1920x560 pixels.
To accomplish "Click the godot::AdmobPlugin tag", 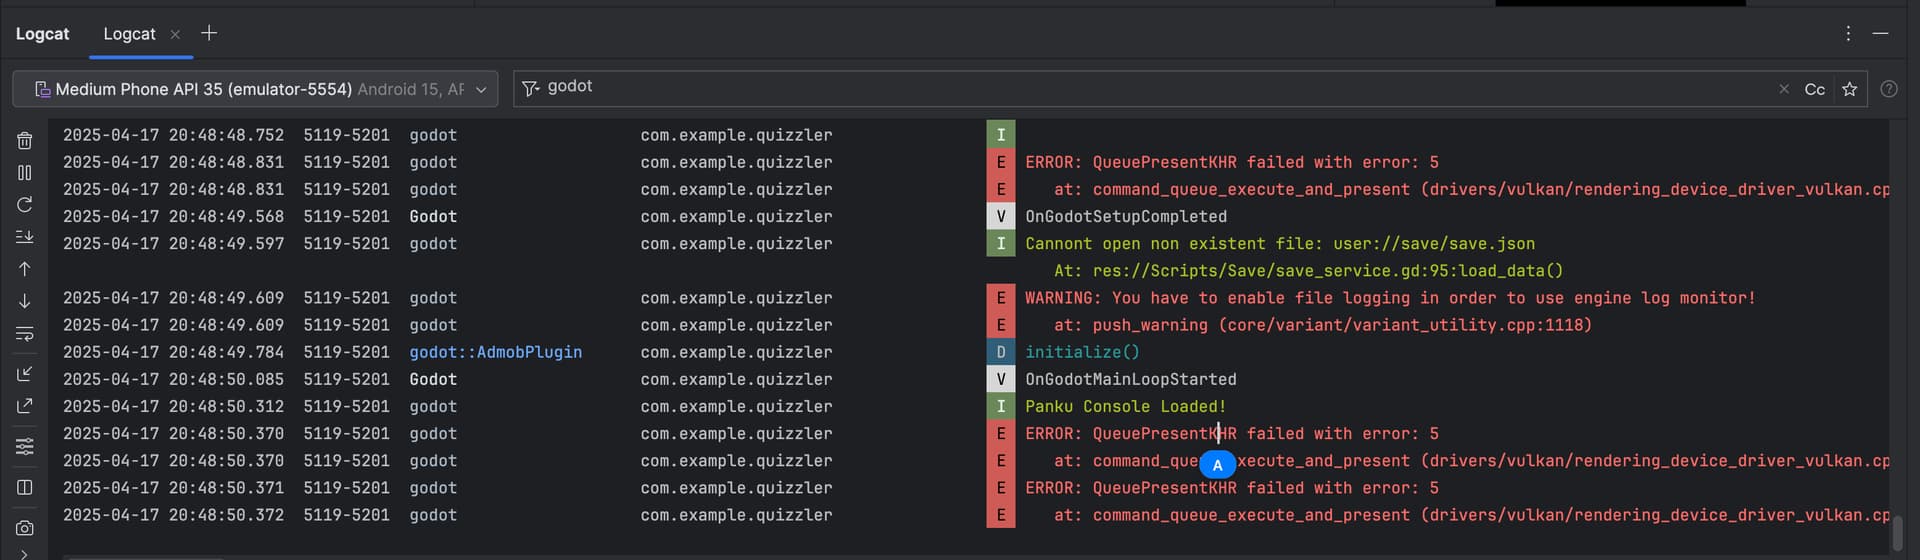I will (x=496, y=352).
